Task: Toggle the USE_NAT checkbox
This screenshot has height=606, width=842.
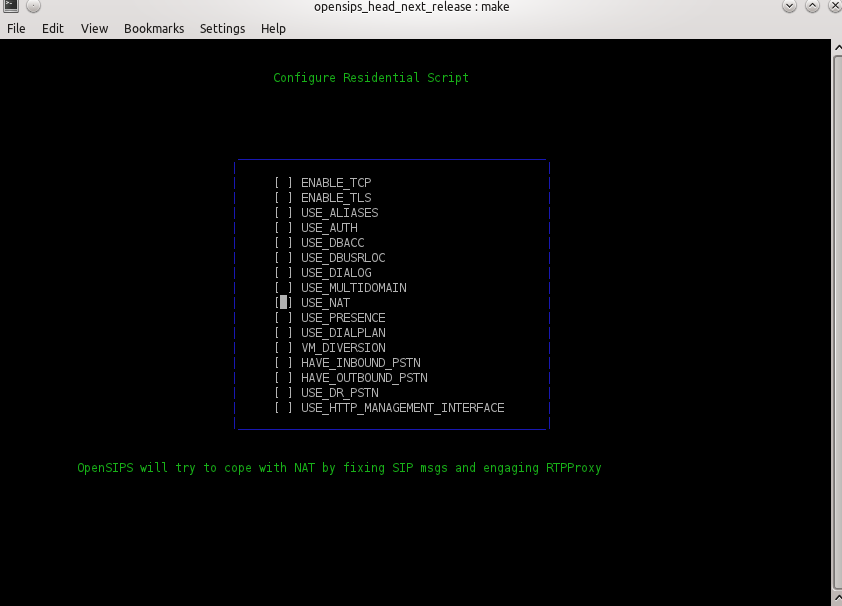Action: 283,303
